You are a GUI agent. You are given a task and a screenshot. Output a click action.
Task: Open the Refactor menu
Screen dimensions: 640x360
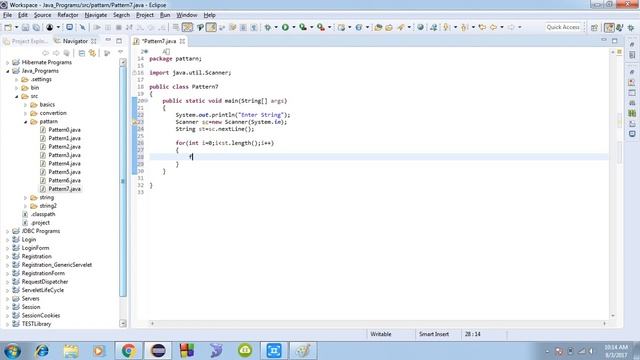coord(68,15)
